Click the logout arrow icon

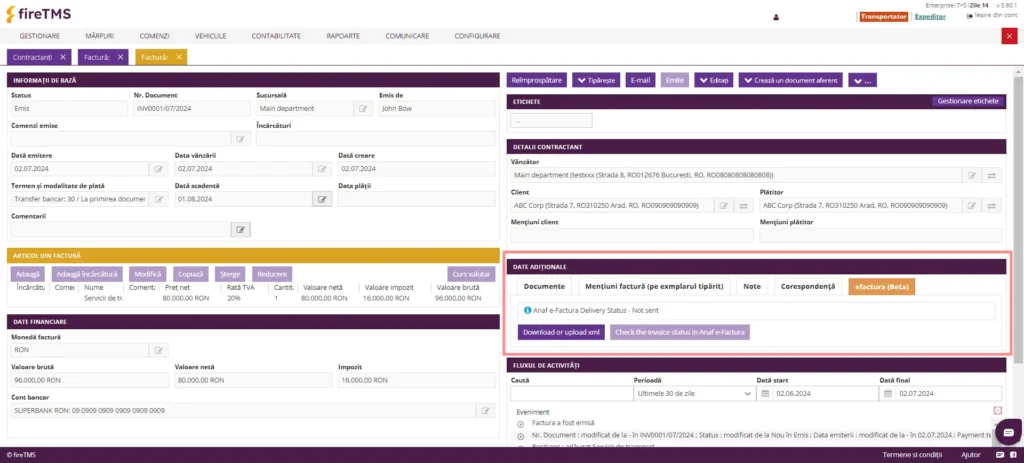coord(969,16)
